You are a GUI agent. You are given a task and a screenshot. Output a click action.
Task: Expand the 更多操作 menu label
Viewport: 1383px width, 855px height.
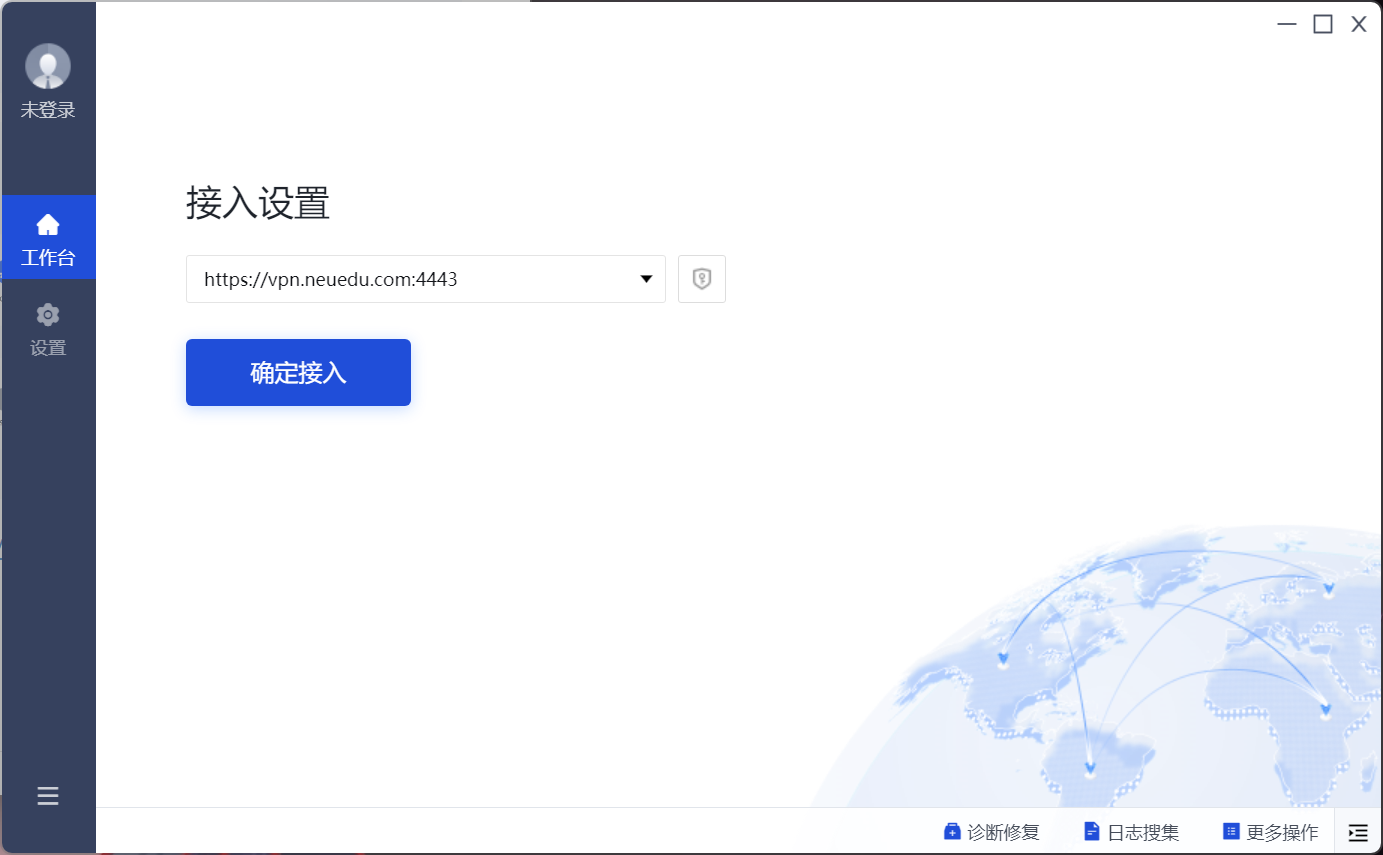[x=1282, y=832]
